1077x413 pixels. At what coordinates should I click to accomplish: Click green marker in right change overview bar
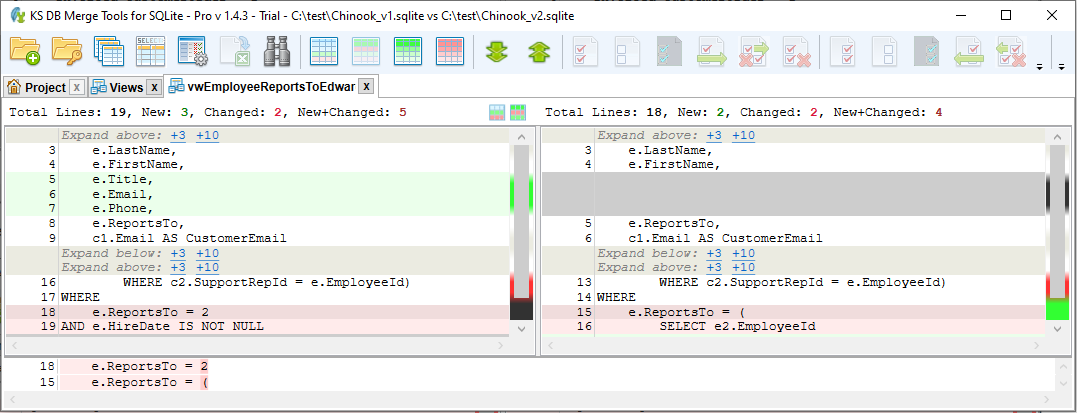(1057, 308)
